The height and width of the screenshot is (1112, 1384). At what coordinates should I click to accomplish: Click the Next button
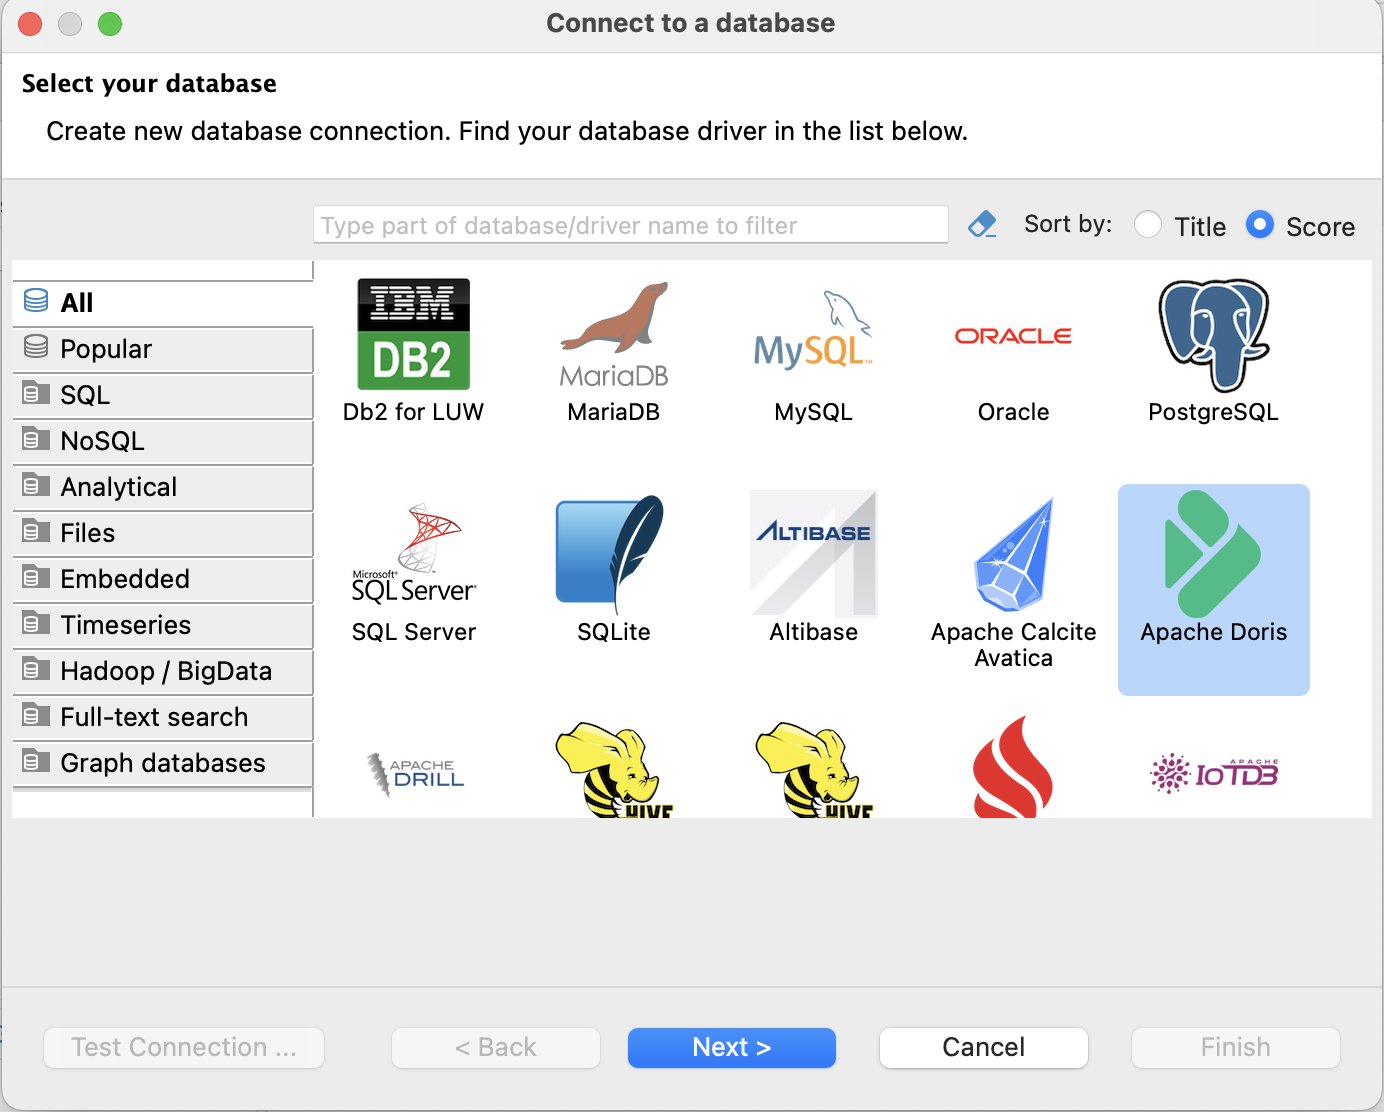tap(732, 1047)
